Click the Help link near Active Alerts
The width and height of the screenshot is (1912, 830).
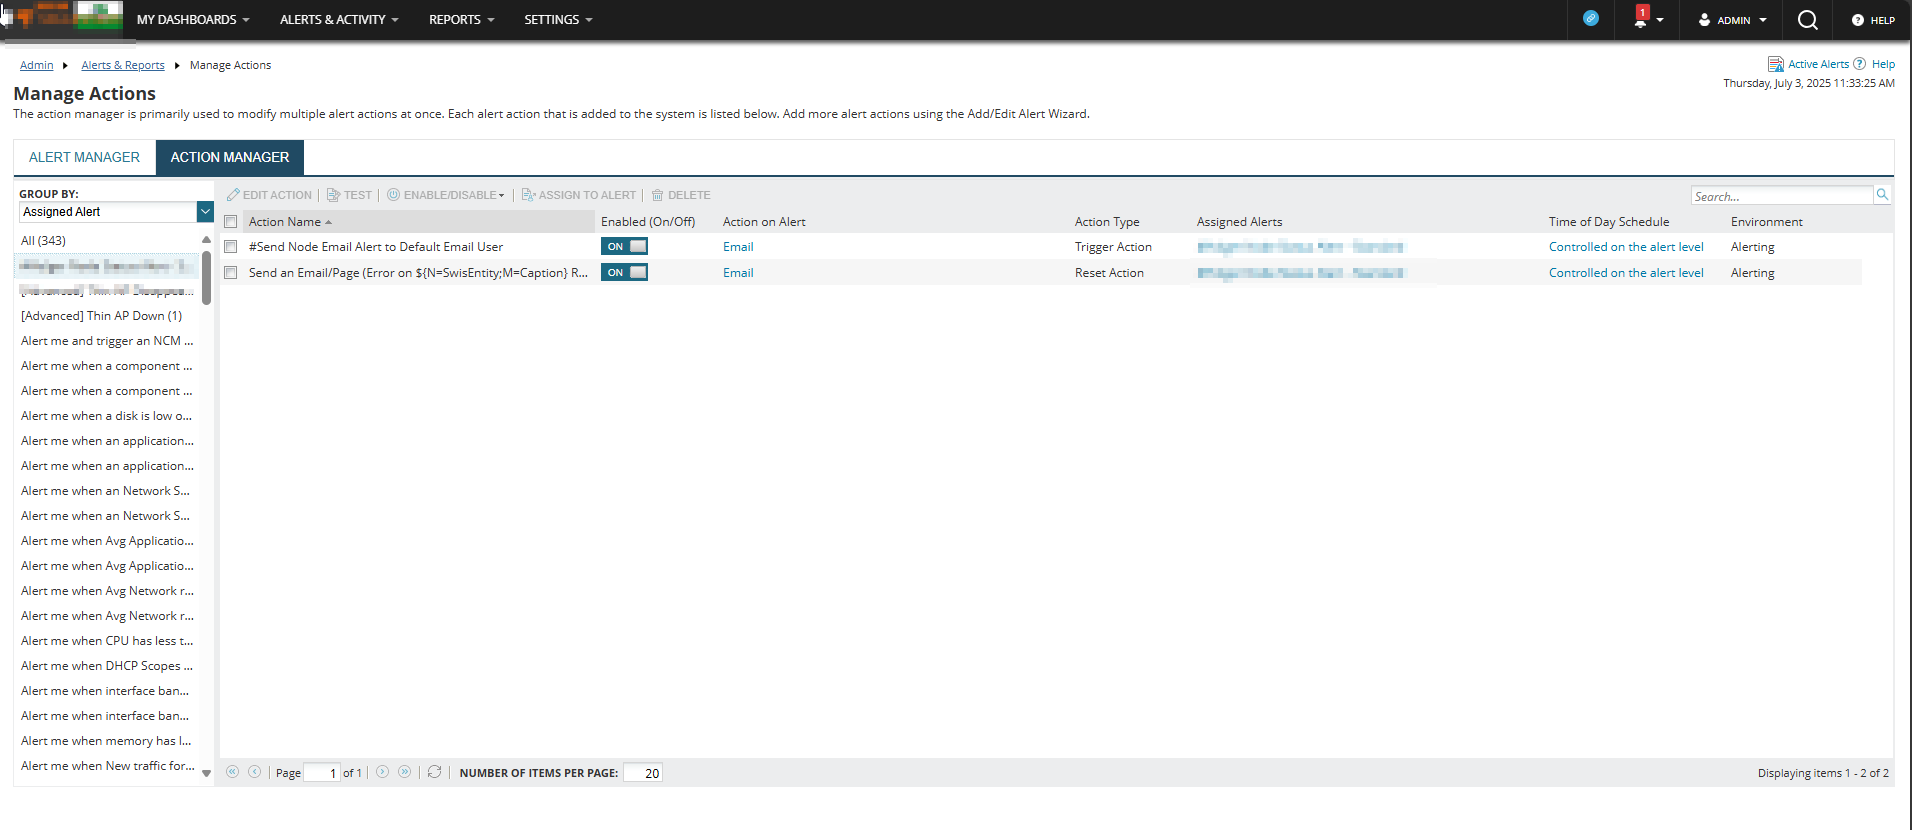click(1883, 64)
